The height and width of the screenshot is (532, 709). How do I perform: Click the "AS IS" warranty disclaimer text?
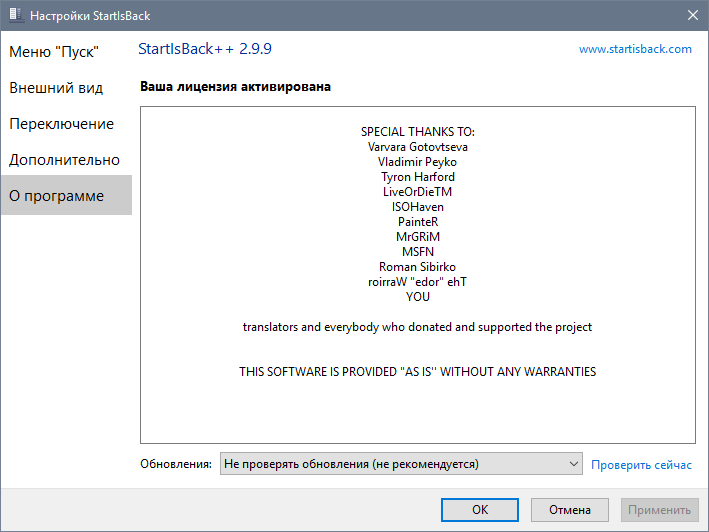[x=417, y=372]
